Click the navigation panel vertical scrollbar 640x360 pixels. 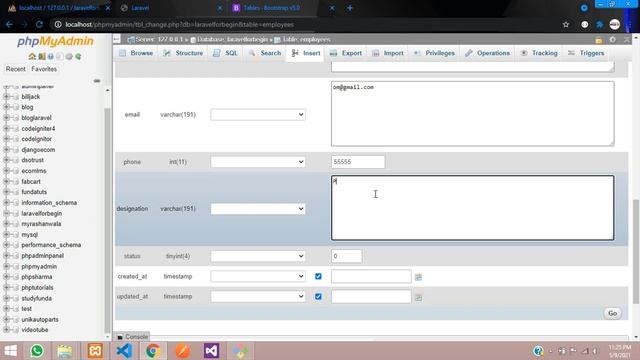[107, 220]
